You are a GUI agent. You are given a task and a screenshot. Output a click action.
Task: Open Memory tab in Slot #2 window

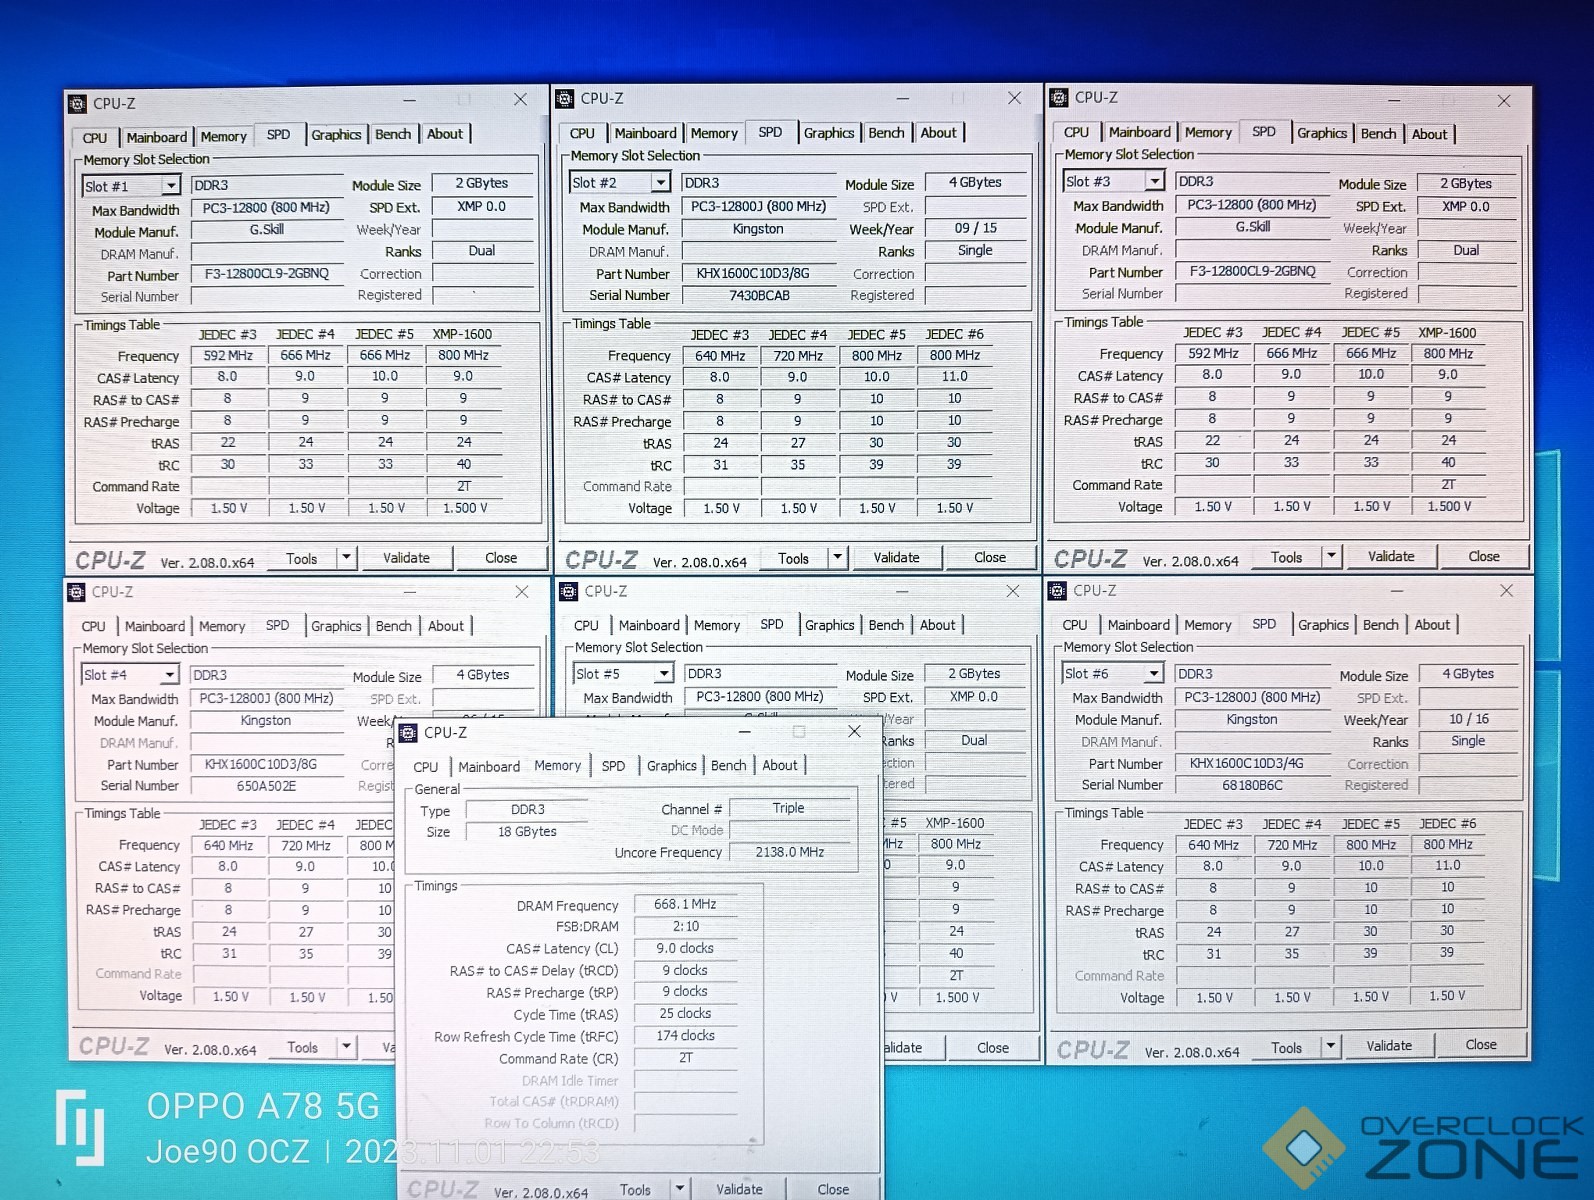click(714, 133)
